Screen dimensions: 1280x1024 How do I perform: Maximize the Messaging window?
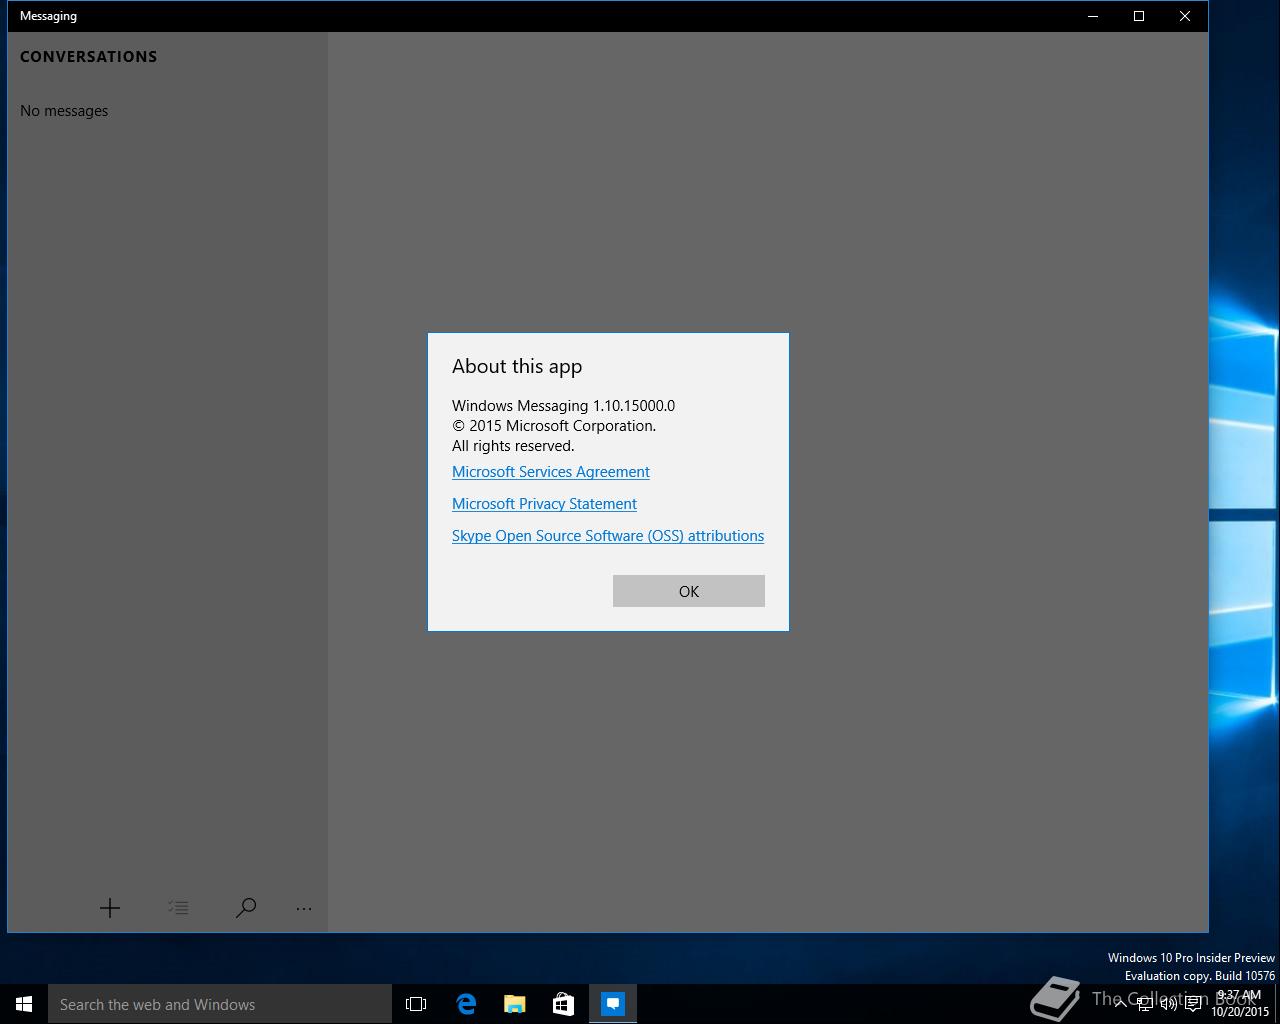point(1139,16)
